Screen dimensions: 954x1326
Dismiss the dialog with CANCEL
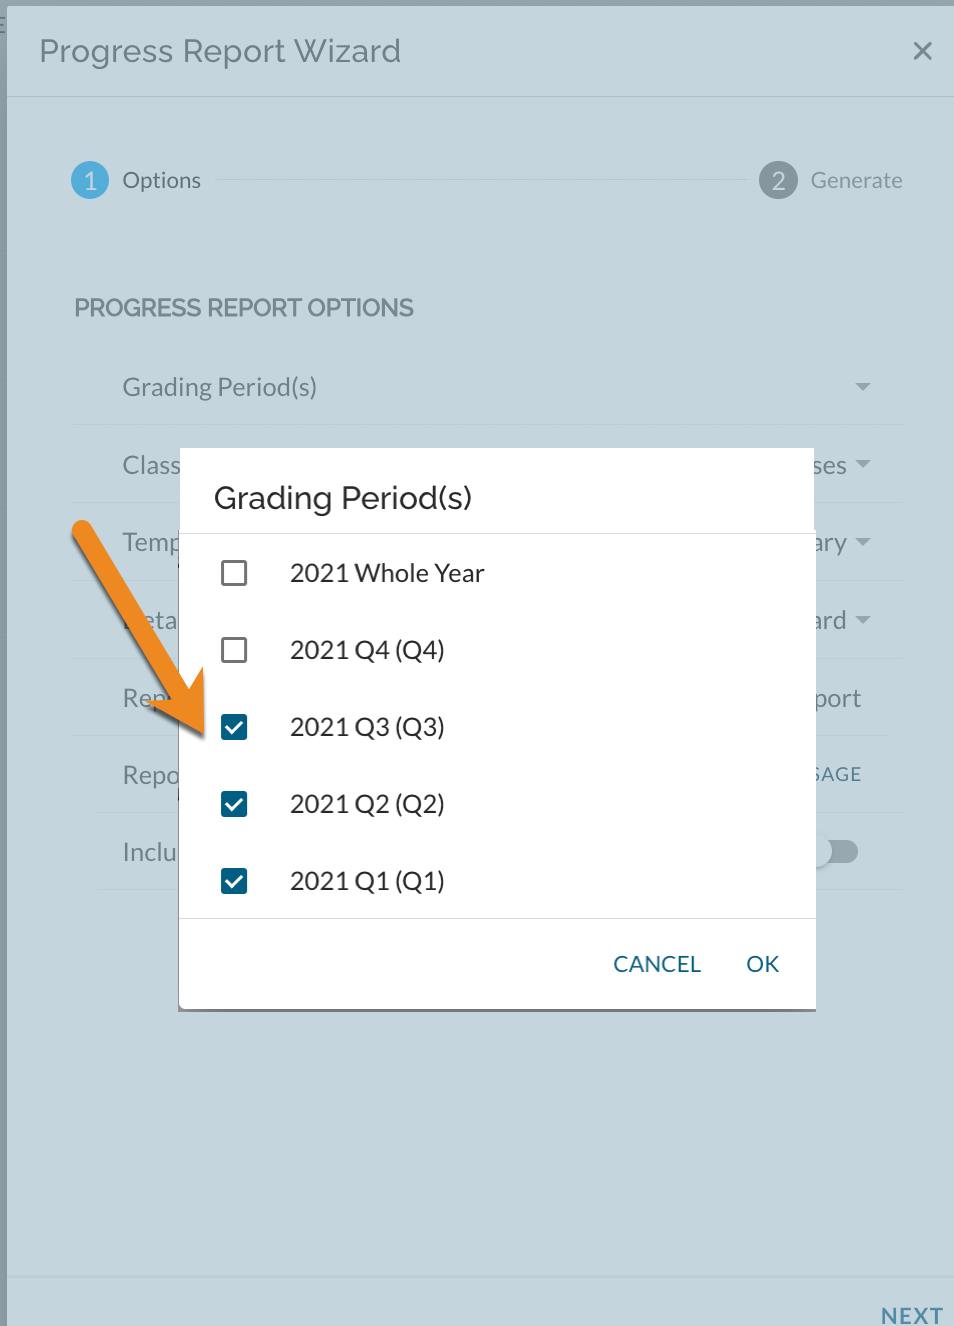[x=656, y=964]
